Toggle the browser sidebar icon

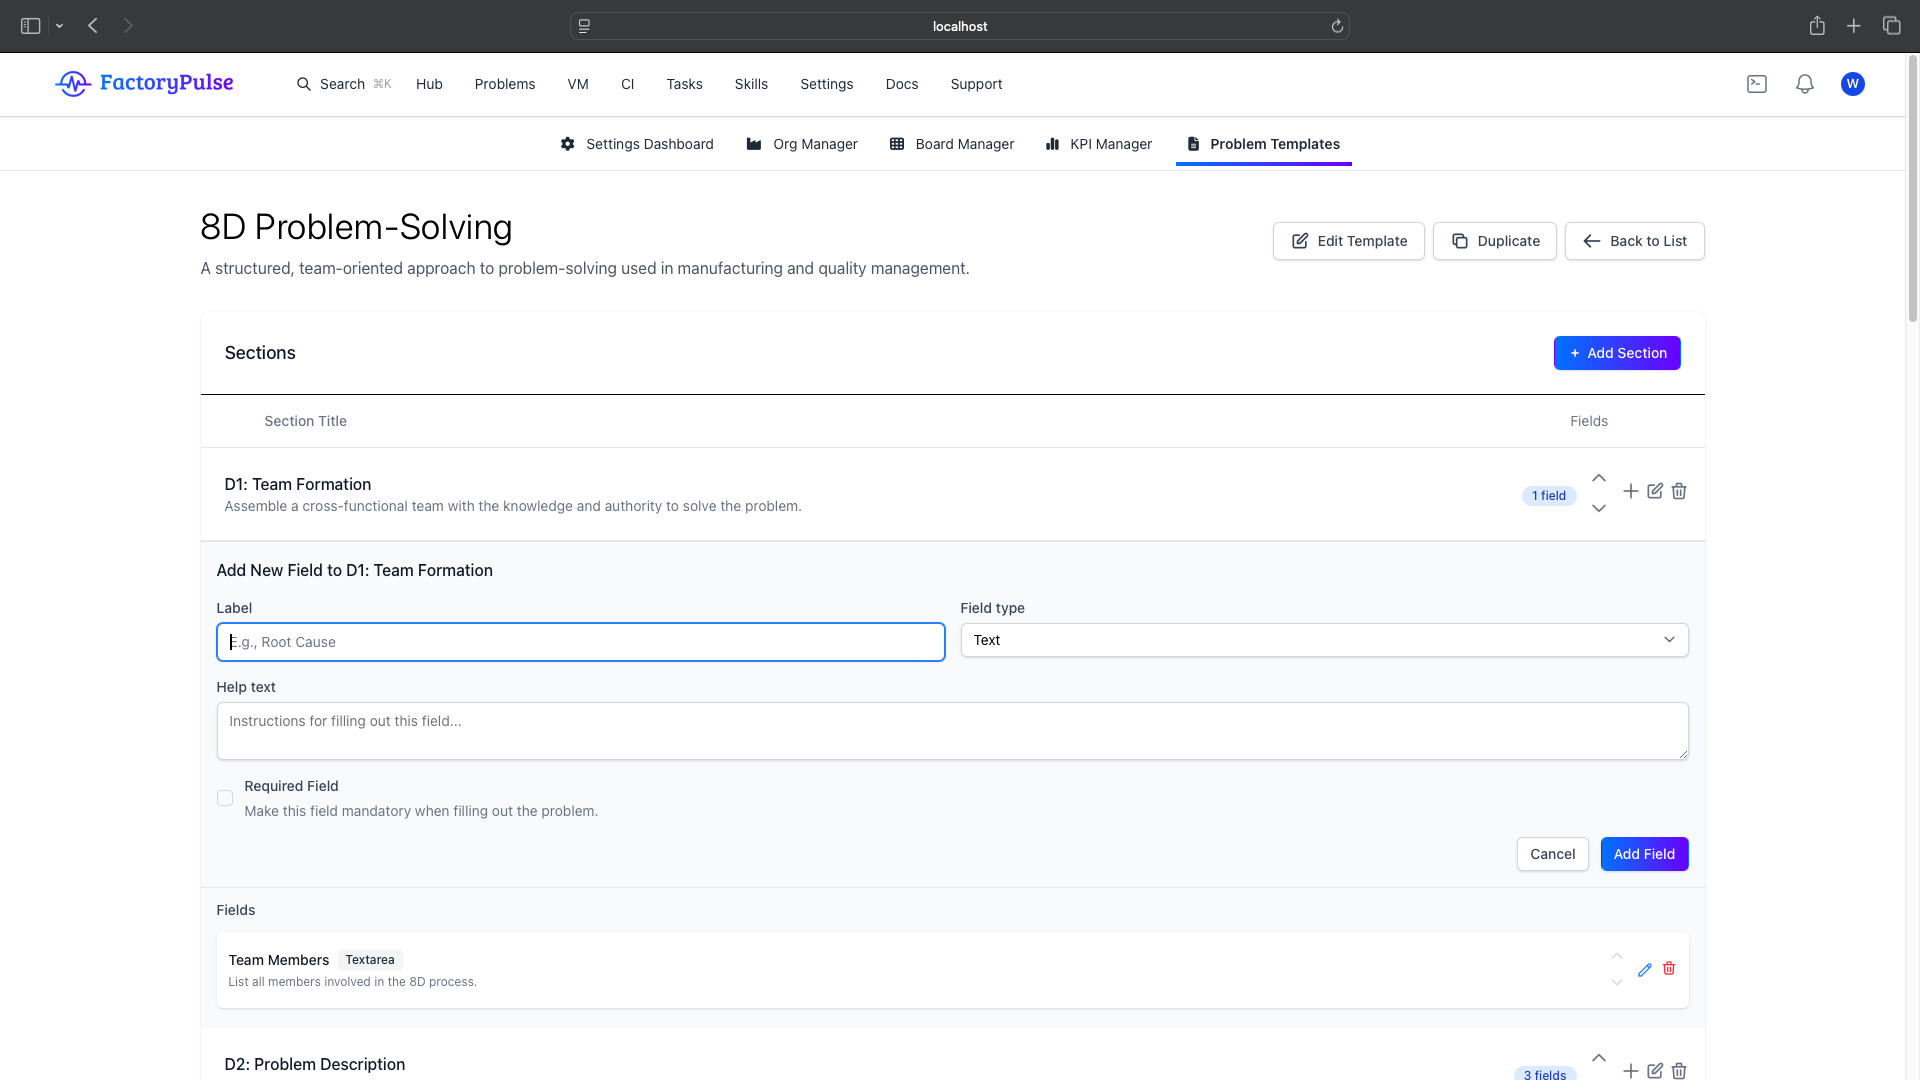(x=30, y=26)
